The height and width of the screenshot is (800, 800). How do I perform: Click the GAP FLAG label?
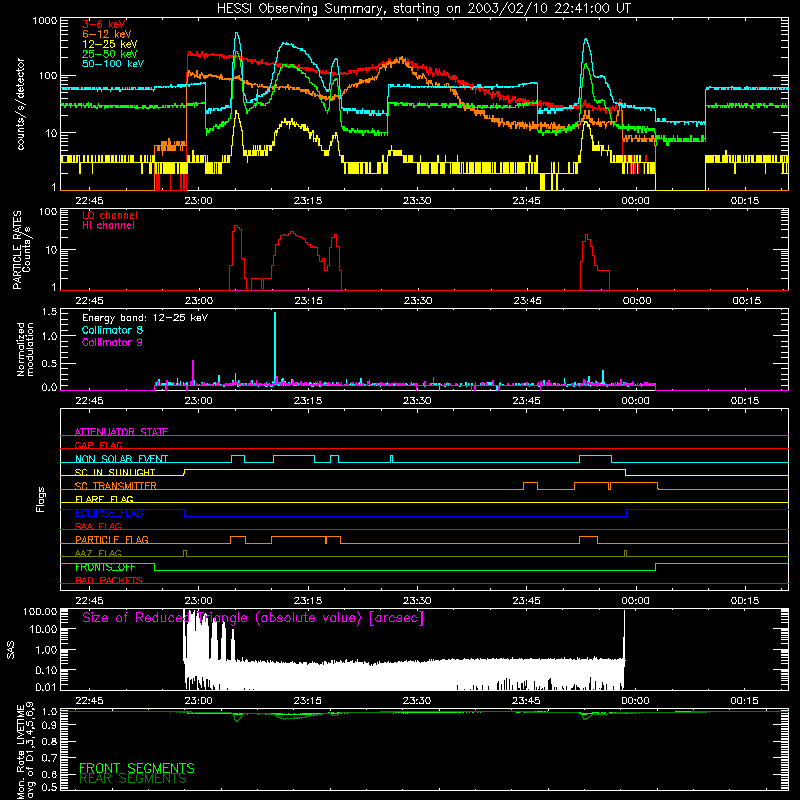(x=98, y=445)
